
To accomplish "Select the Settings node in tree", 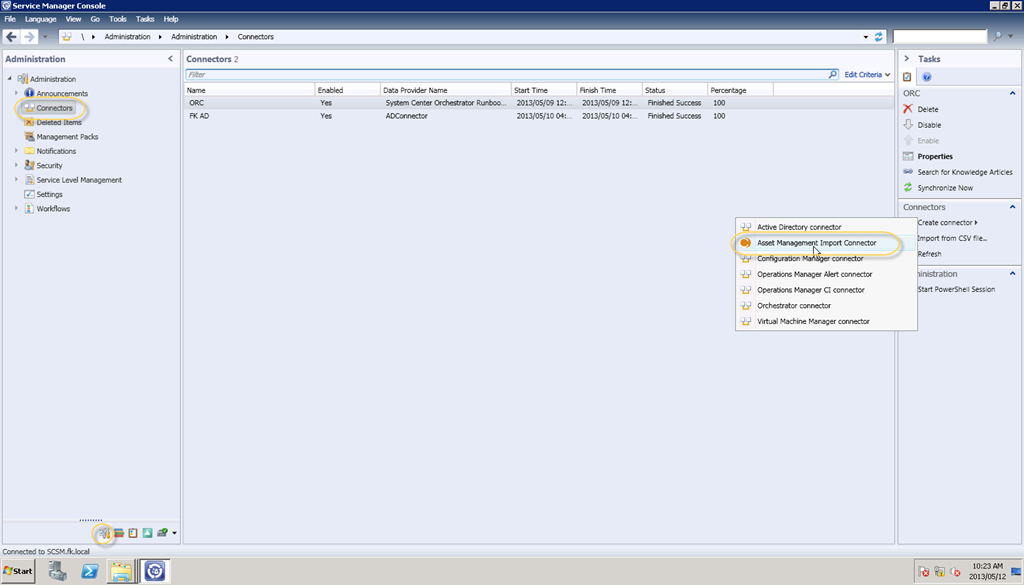I will click(49, 195).
